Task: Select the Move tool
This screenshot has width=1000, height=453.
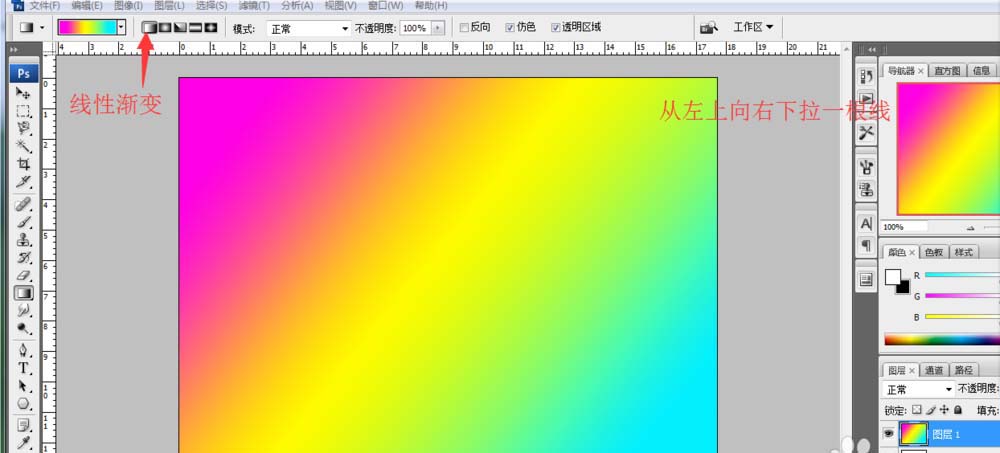Action: tap(24, 93)
